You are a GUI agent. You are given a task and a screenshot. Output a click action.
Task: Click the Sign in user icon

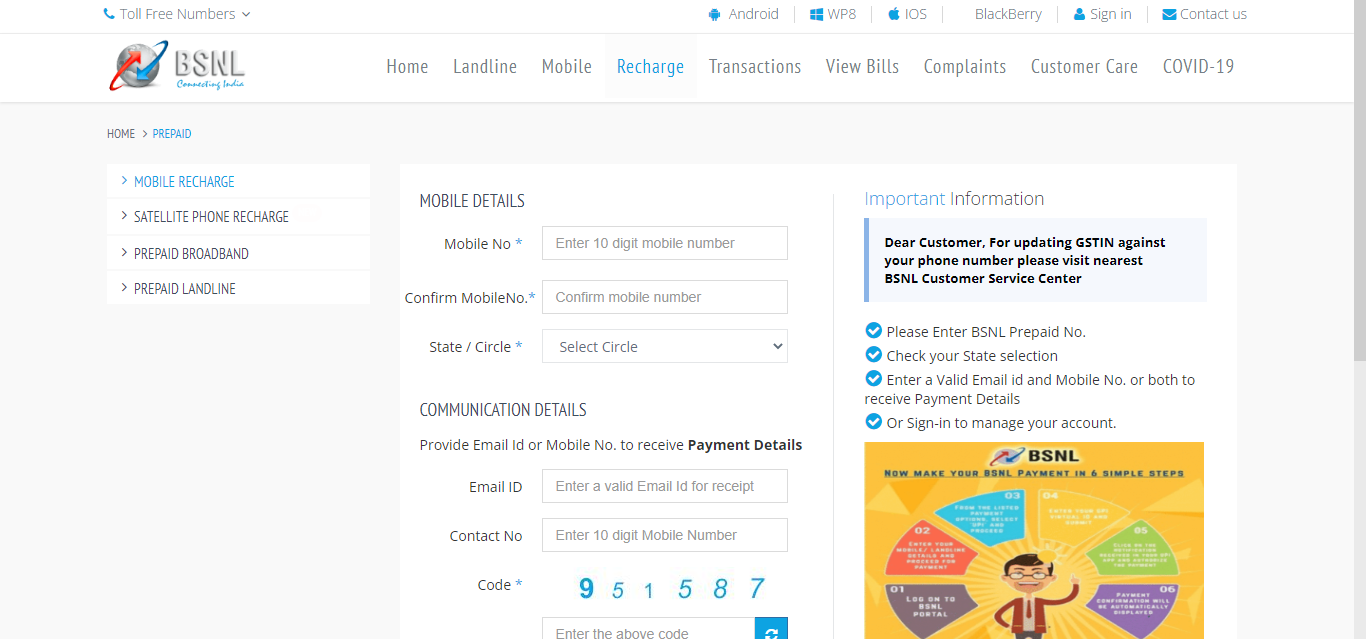pos(1079,14)
